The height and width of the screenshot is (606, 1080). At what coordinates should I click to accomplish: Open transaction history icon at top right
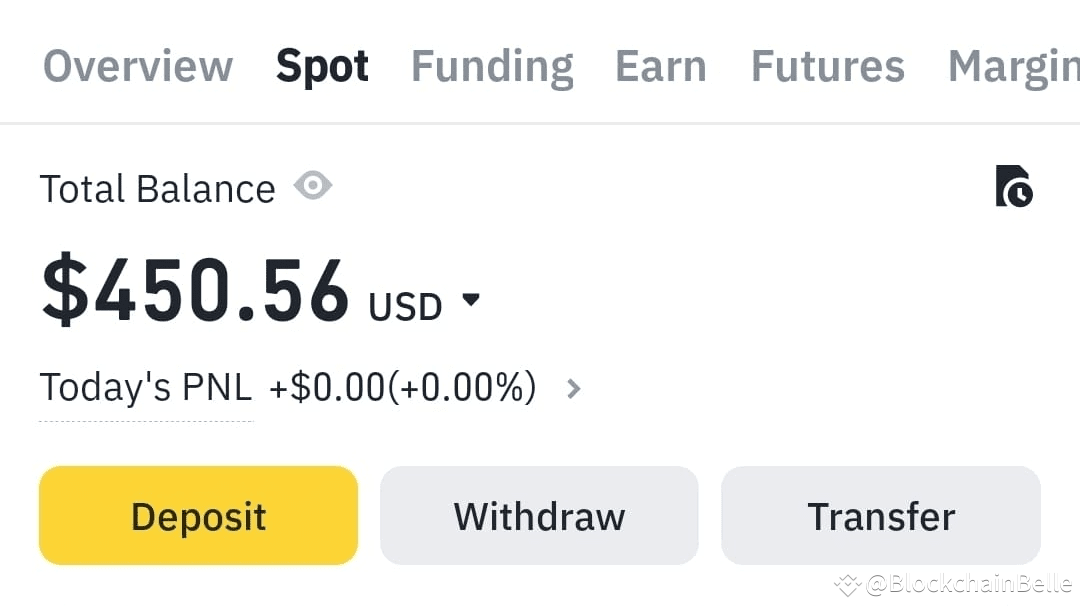click(1014, 187)
